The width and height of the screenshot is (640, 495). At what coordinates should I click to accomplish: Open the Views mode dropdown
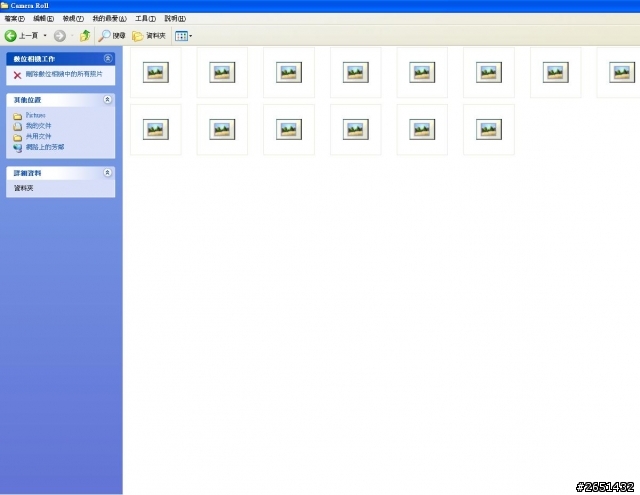click(183, 36)
